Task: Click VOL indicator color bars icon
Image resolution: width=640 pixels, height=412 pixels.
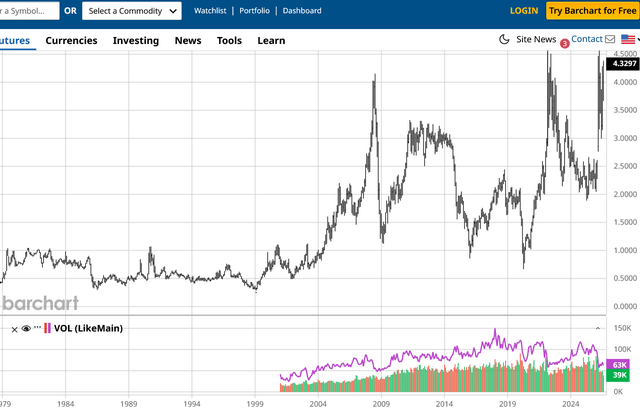Action: [47, 328]
